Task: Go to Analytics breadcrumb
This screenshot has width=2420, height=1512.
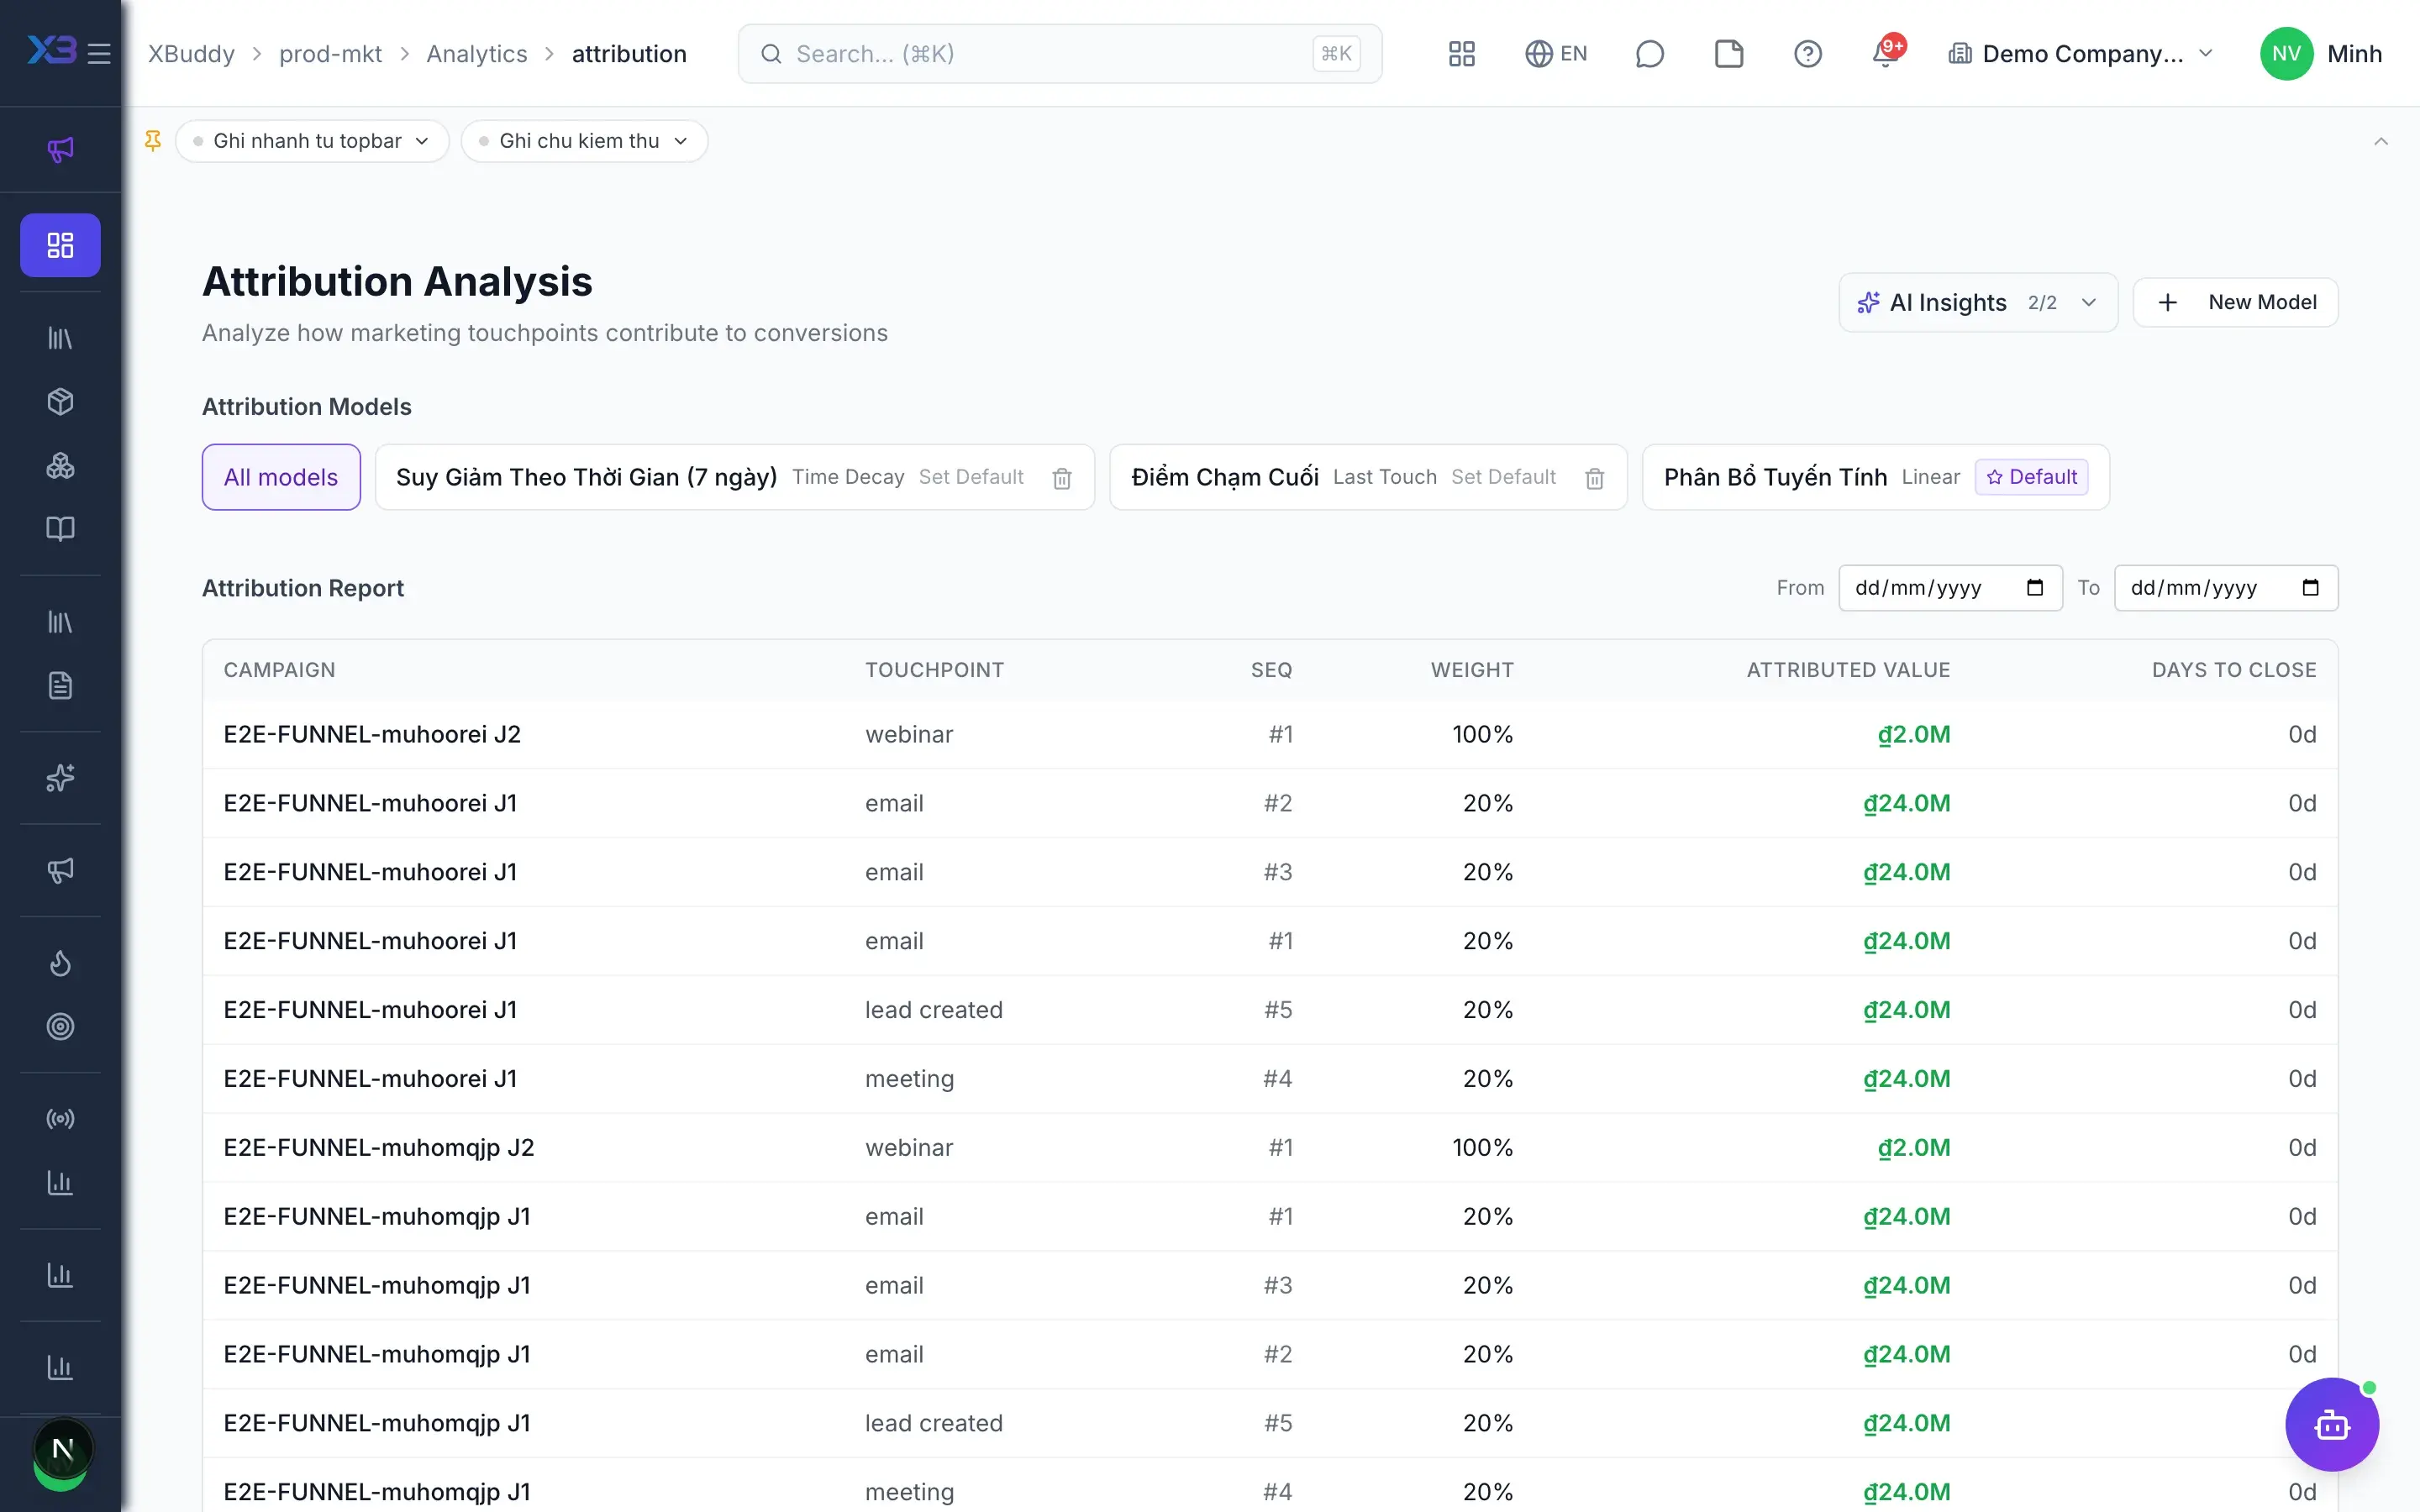Action: (x=477, y=53)
